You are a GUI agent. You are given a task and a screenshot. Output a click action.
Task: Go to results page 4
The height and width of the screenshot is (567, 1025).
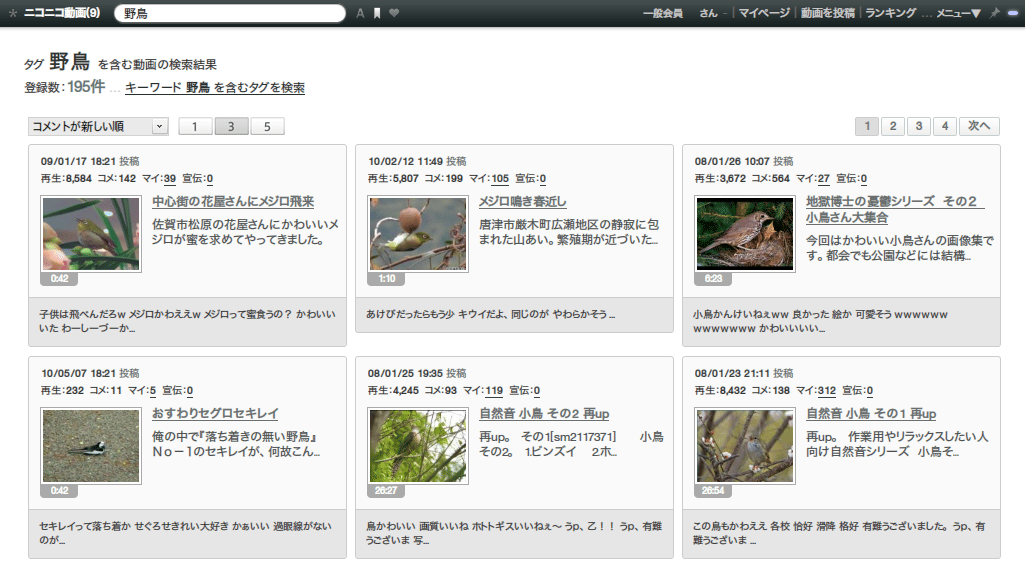point(945,126)
